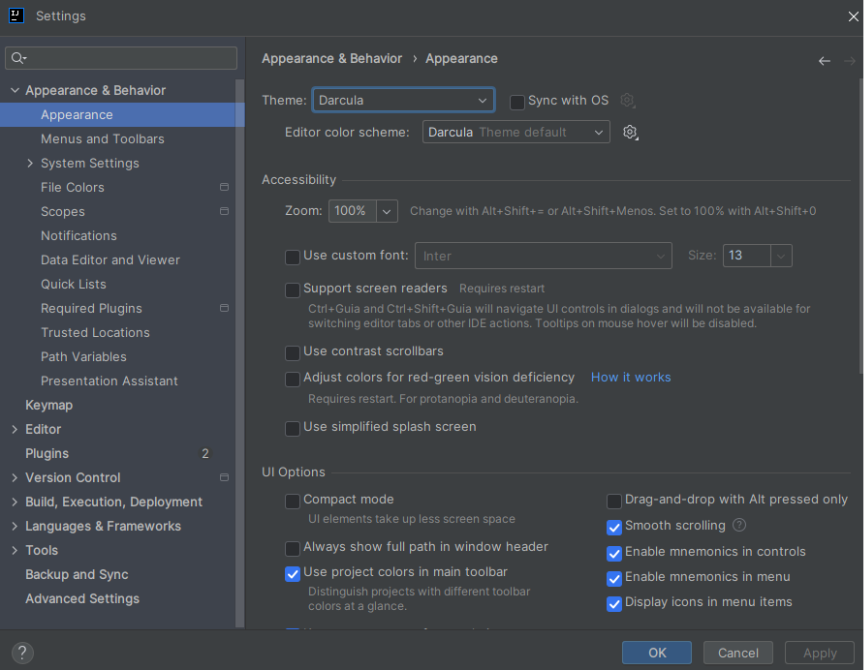The image size is (864, 670).
Task: Disable Smooth scrolling checkbox
Action: (x=614, y=527)
